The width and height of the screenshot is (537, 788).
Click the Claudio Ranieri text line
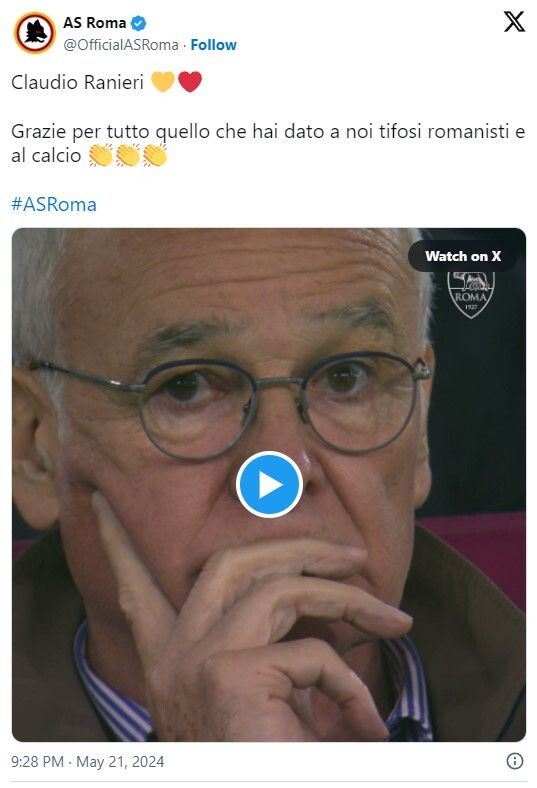(77, 82)
